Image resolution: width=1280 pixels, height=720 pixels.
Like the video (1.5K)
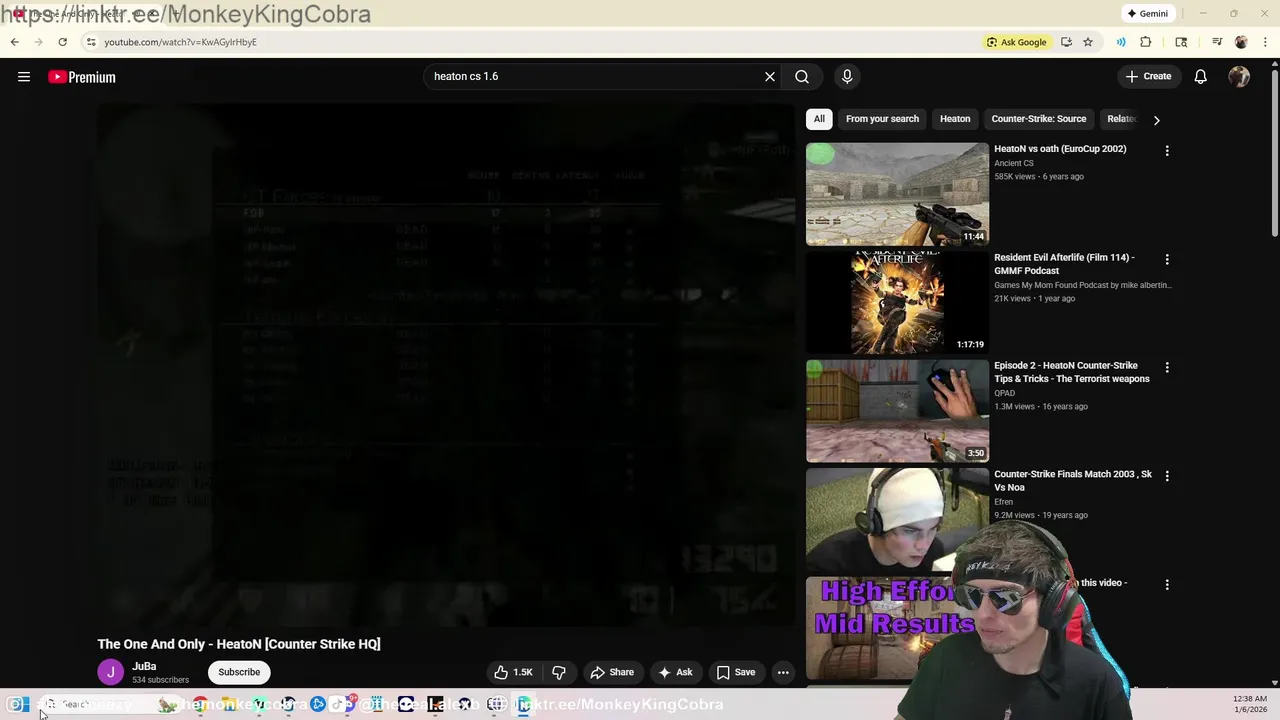coord(513,672)
